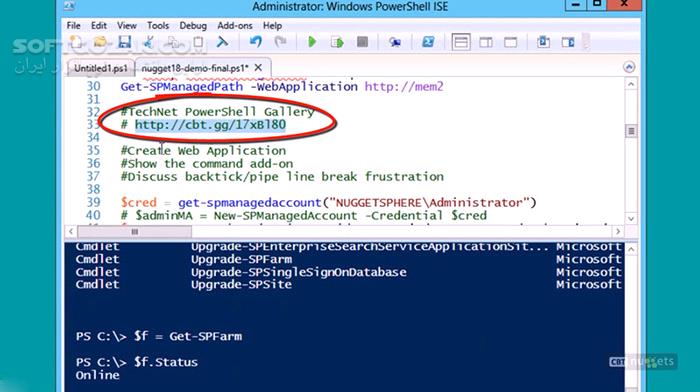Viewport: 700px width, 392px height.
Task: Open the Edit menu
Action: 99,25
